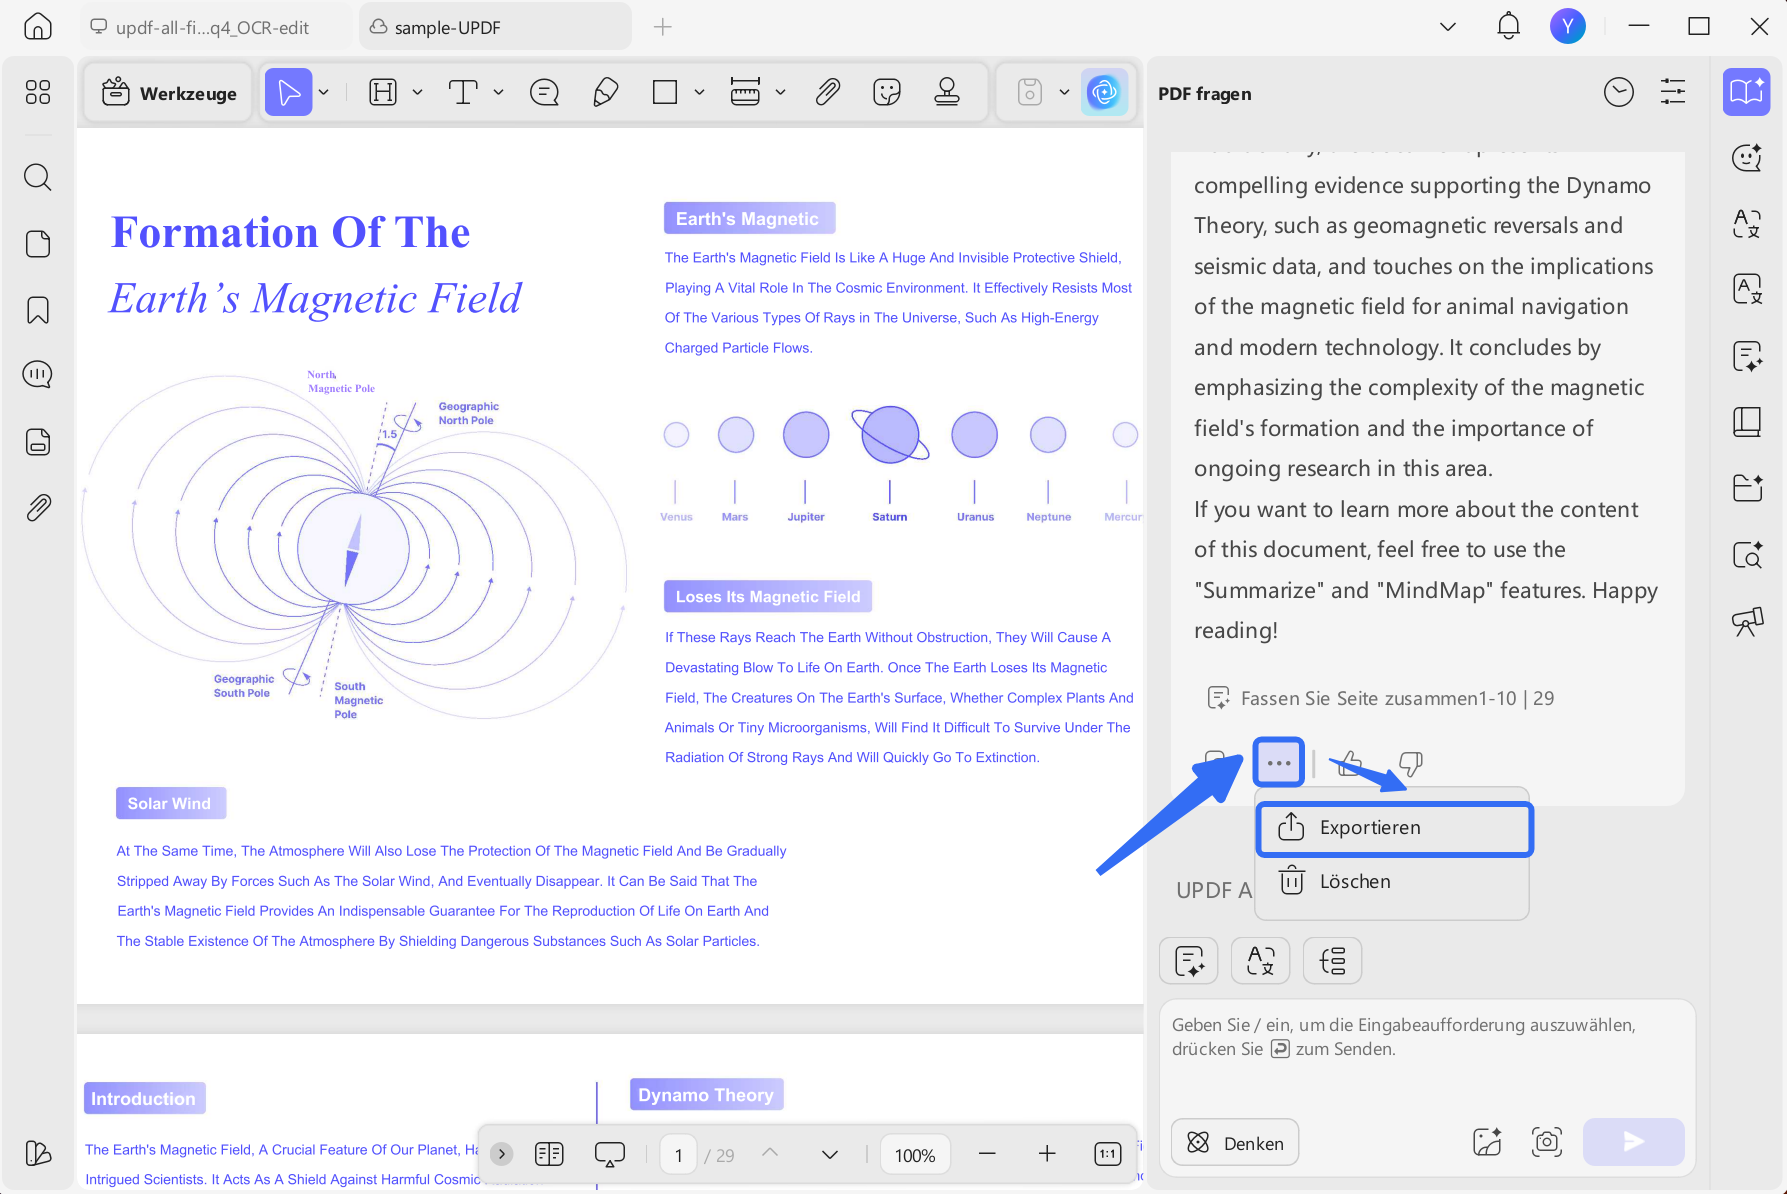Image resolution: width=1787 pixels, height=1194 pixels.
Task: Click the attachment paperclip tool in toolbar
Action: coord(827,93)
